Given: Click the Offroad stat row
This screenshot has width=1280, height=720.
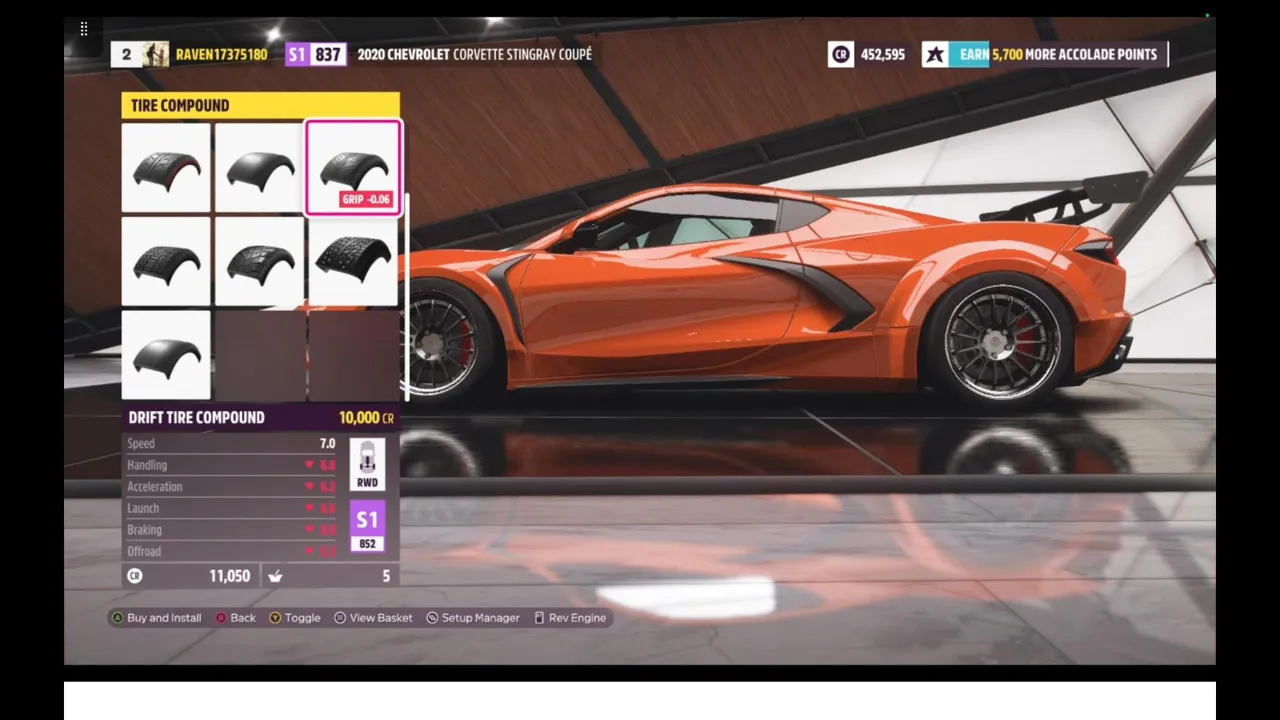Looking at the screenshot, I should 232,551.
